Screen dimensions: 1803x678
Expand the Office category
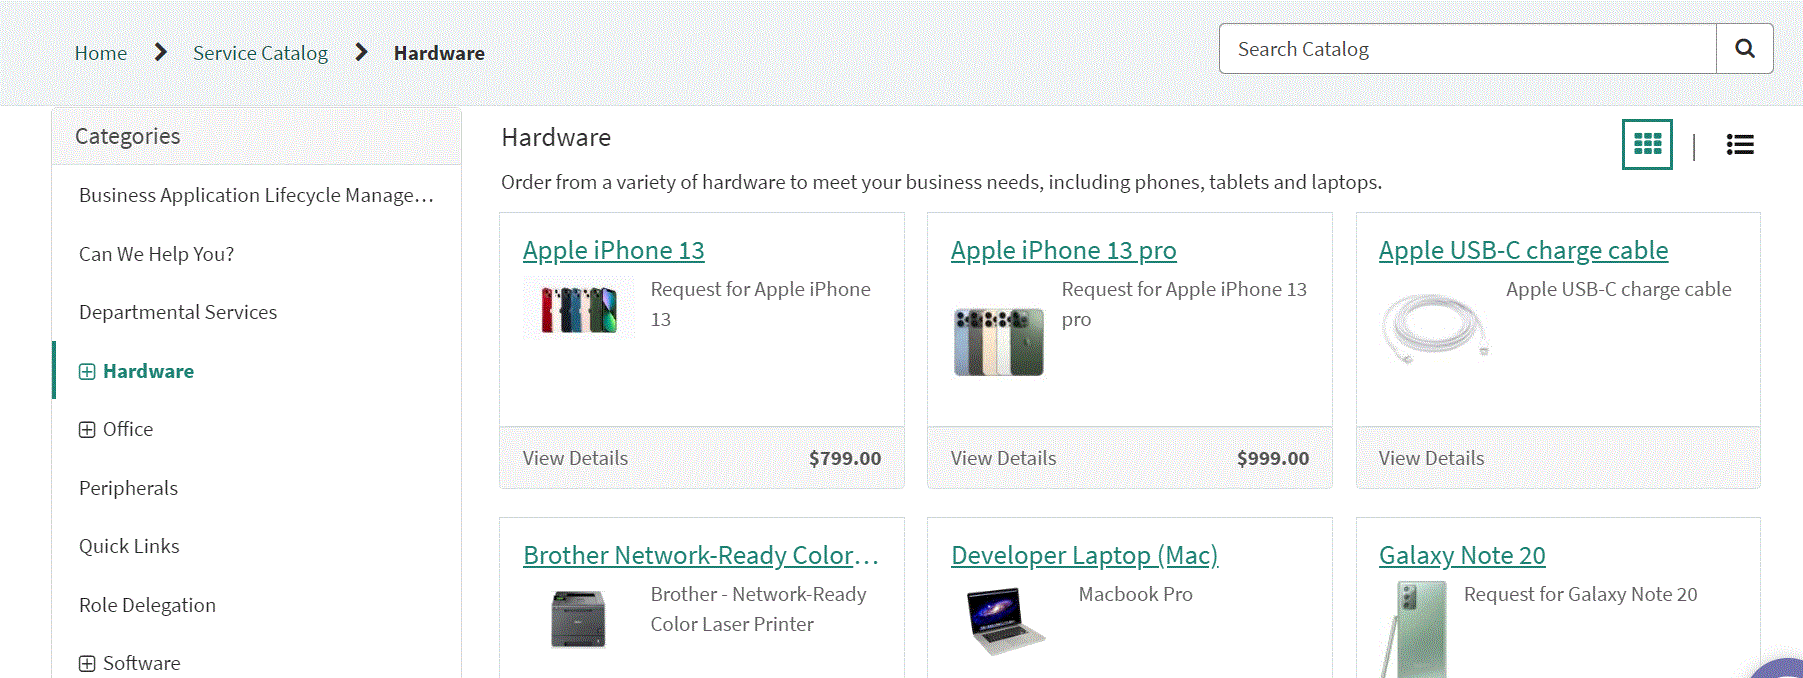click(87, 430)
